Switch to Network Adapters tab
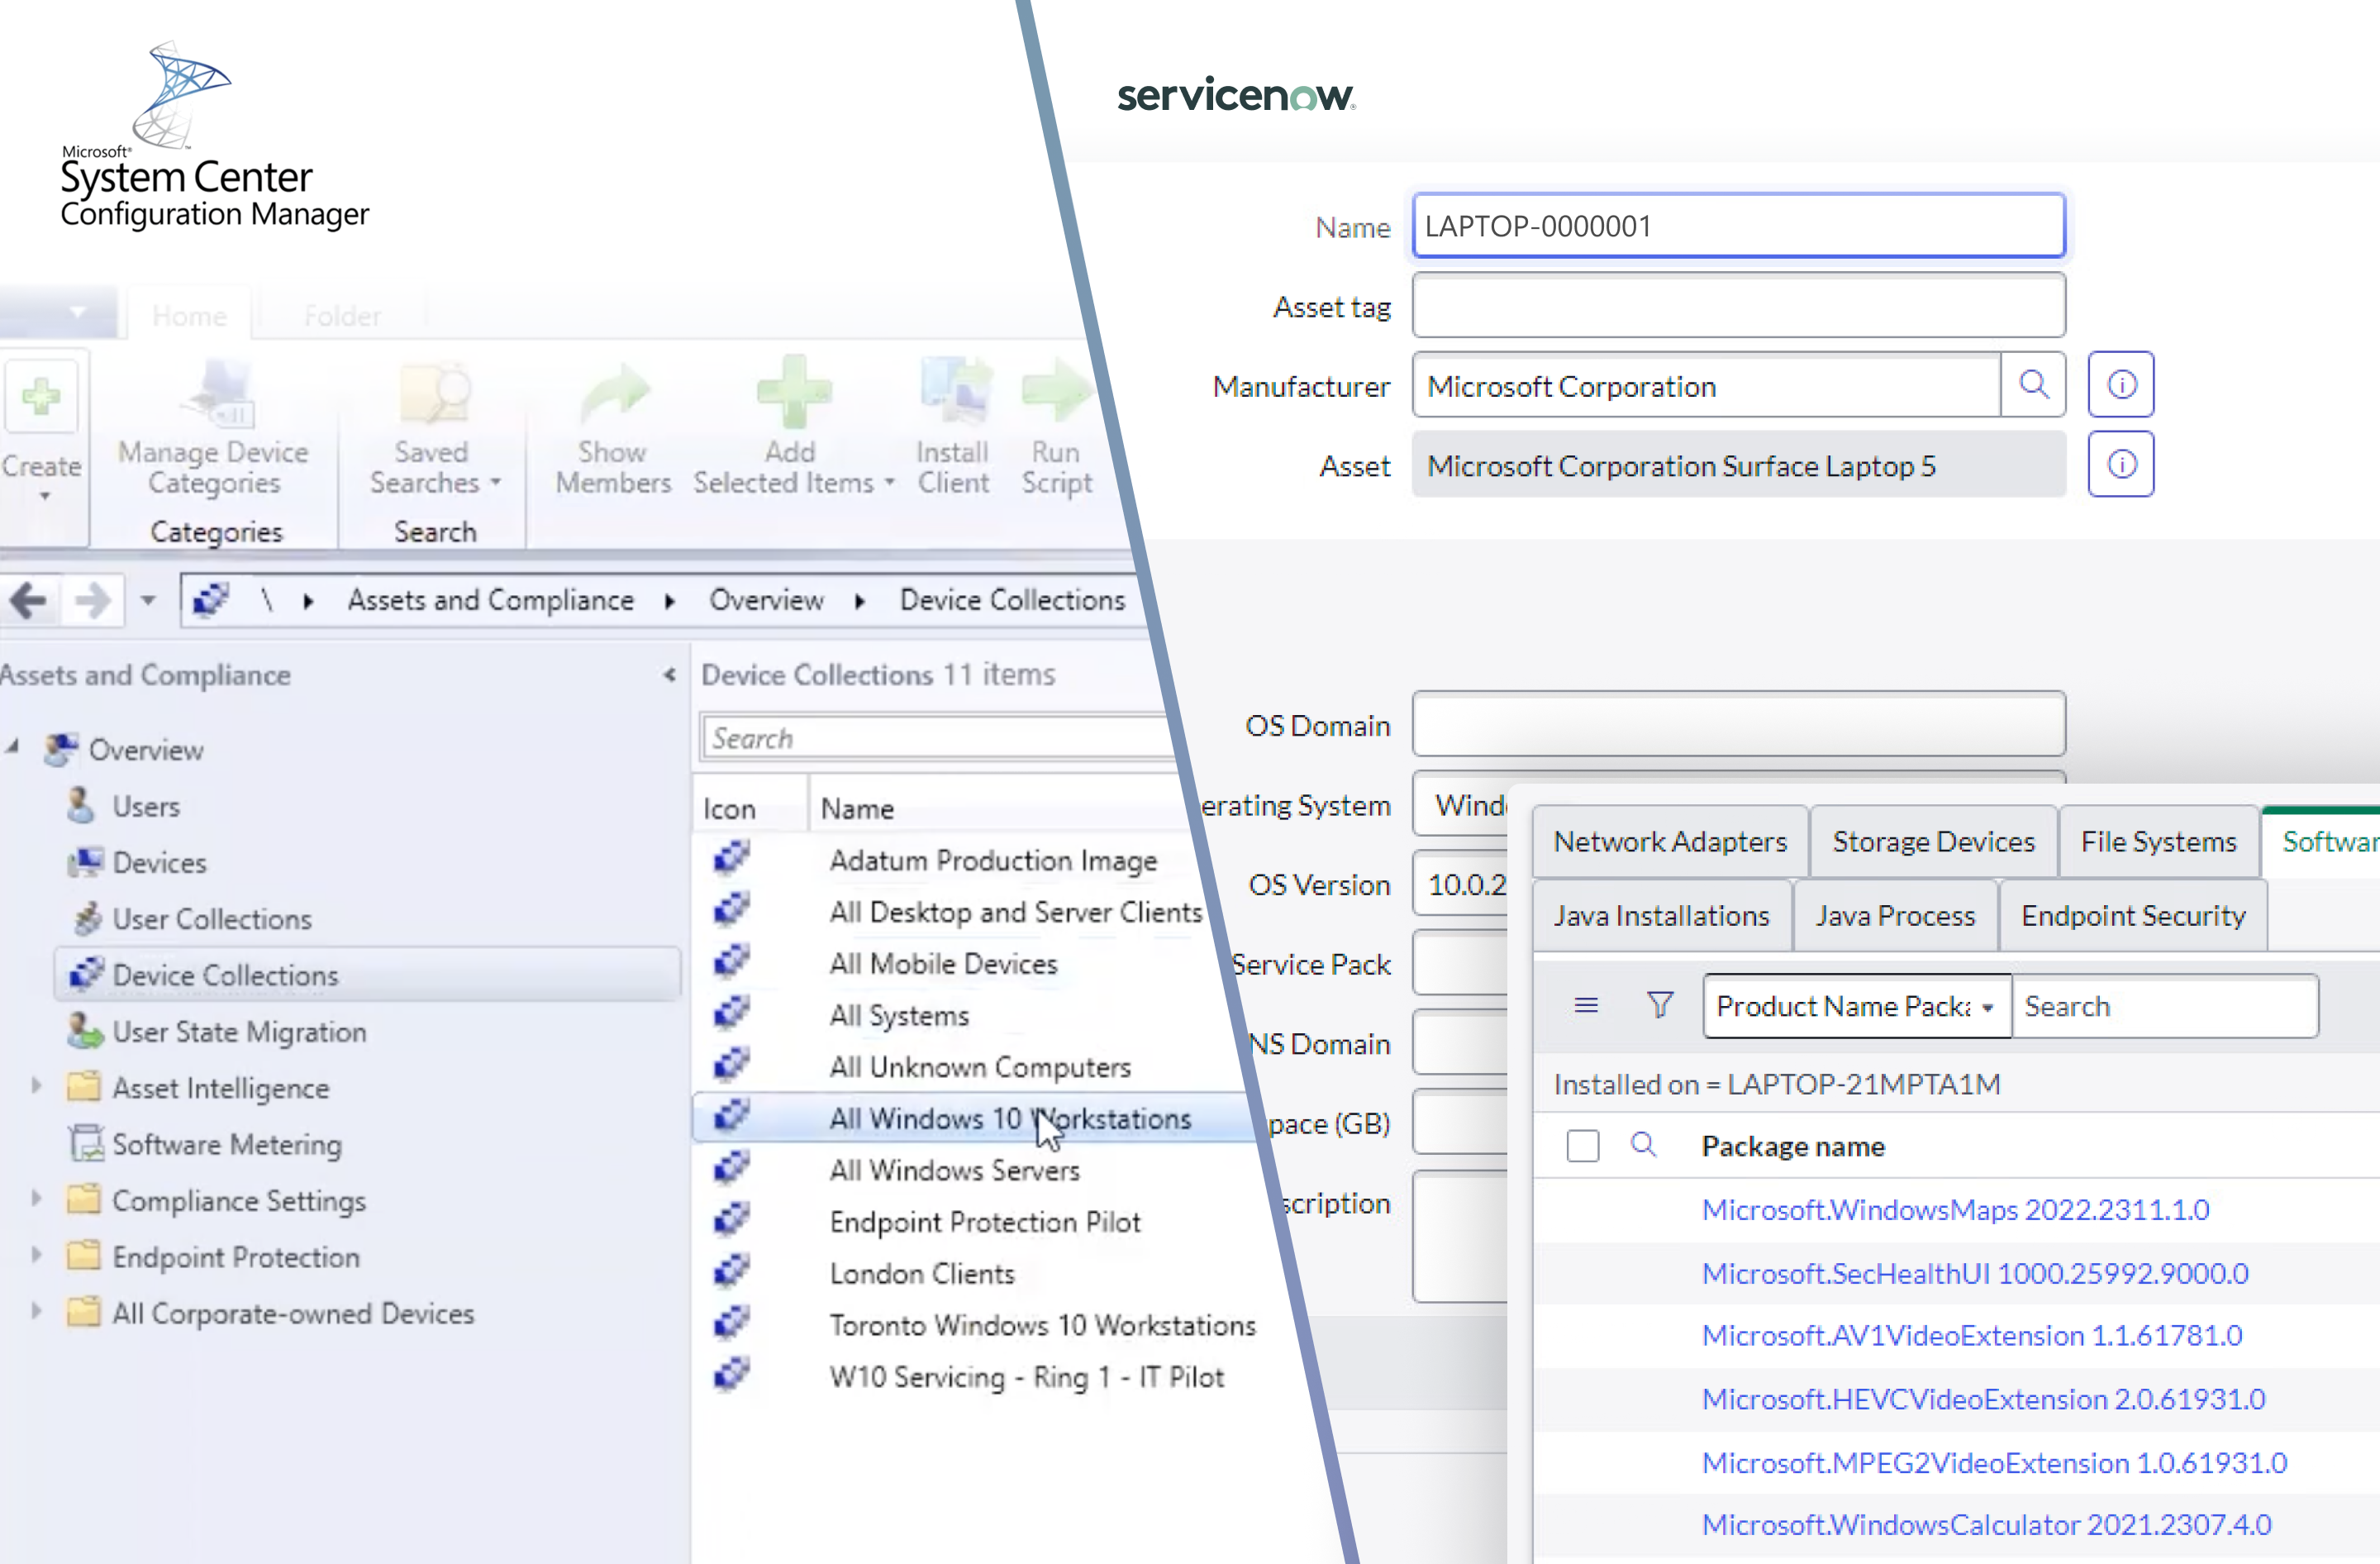Image resolution: width=2380 pixels, height=1564 pixels. pos(1670,842)
